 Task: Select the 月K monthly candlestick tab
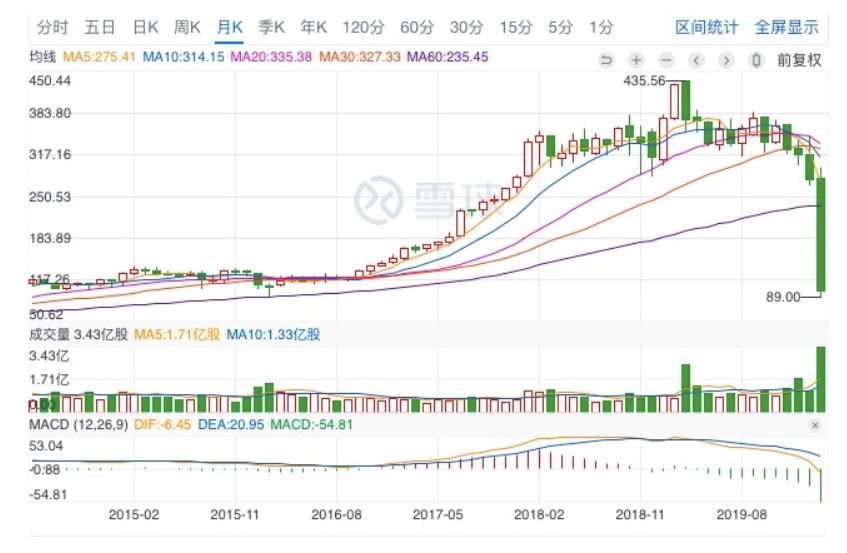(229, 27)
